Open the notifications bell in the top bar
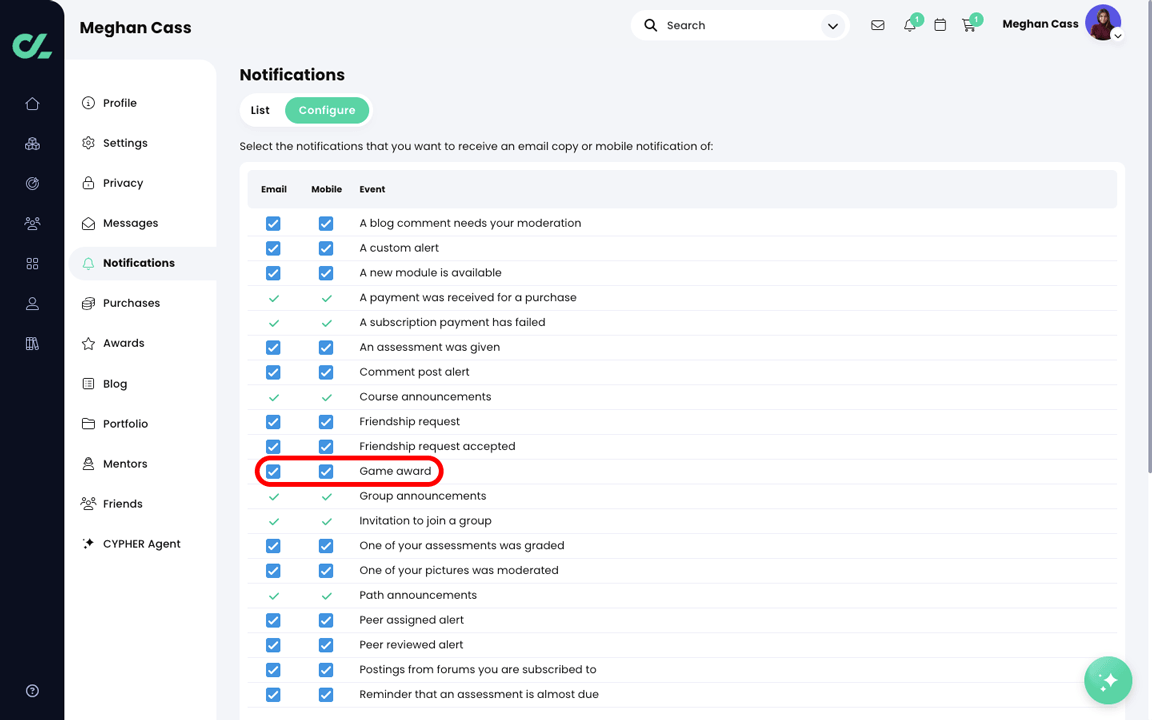 (x=910, y=25)
